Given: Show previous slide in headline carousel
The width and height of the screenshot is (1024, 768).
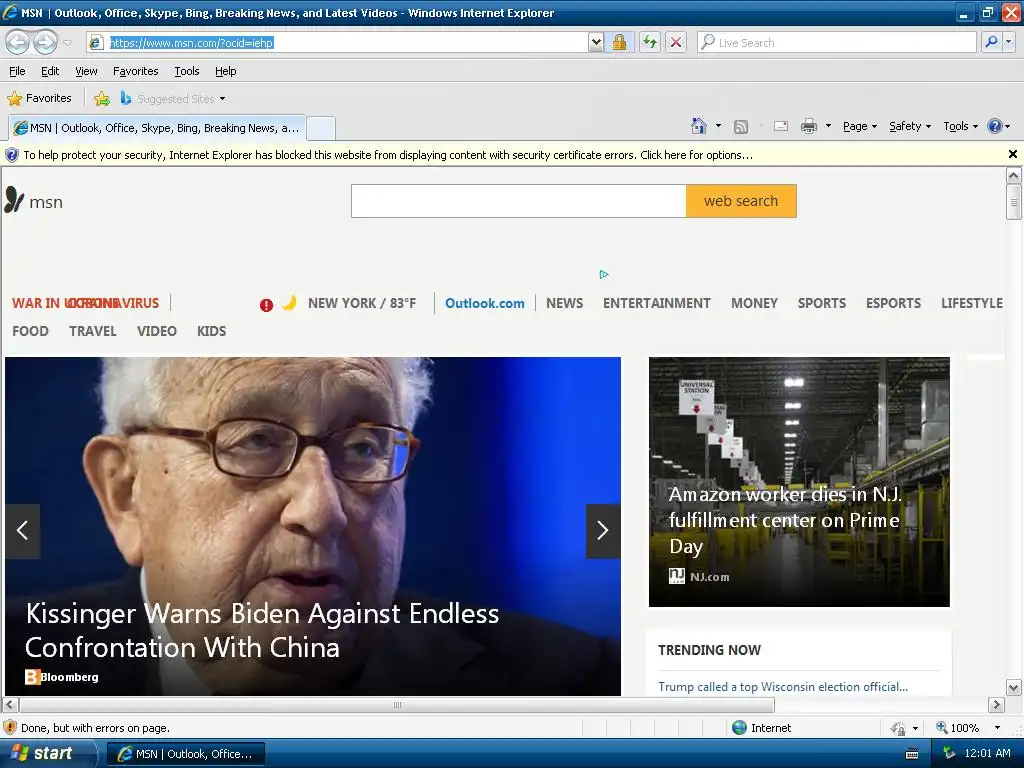Looking at the screenshot, I should coord(22,531).
